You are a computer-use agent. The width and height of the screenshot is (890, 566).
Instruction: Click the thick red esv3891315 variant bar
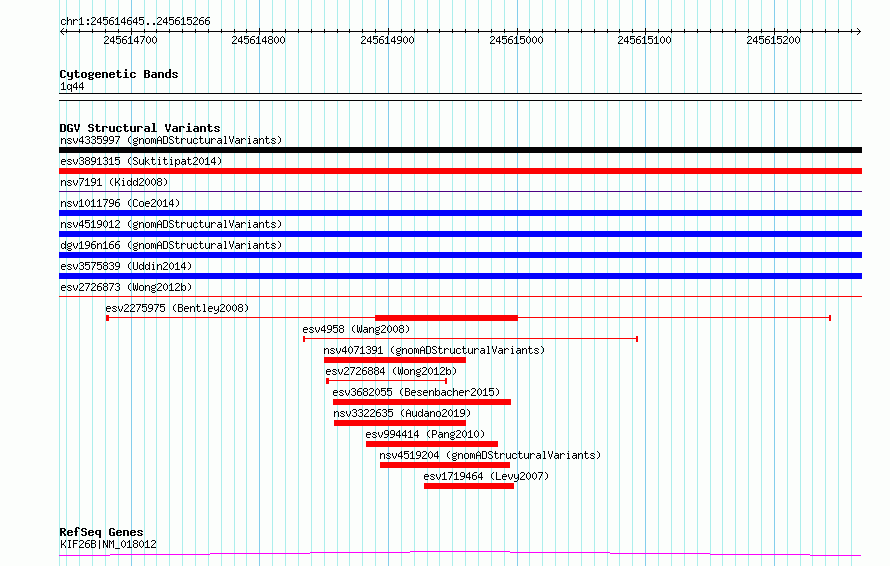(460, 171)
